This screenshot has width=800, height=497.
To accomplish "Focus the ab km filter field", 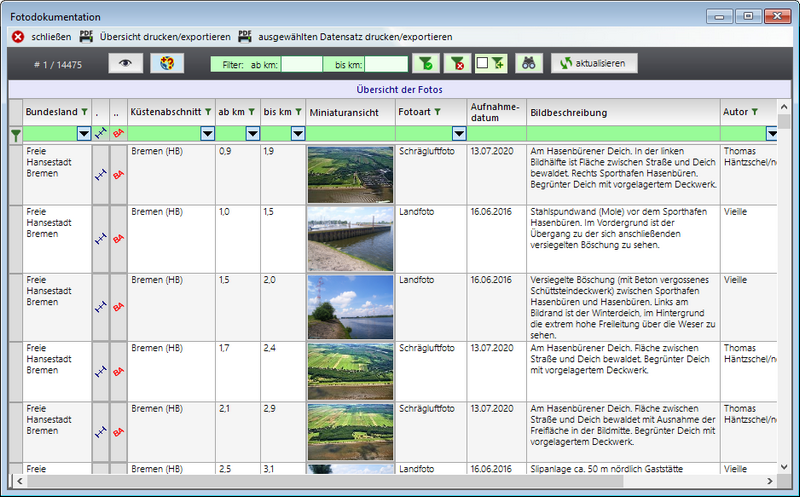I will [x=302, y=64].
